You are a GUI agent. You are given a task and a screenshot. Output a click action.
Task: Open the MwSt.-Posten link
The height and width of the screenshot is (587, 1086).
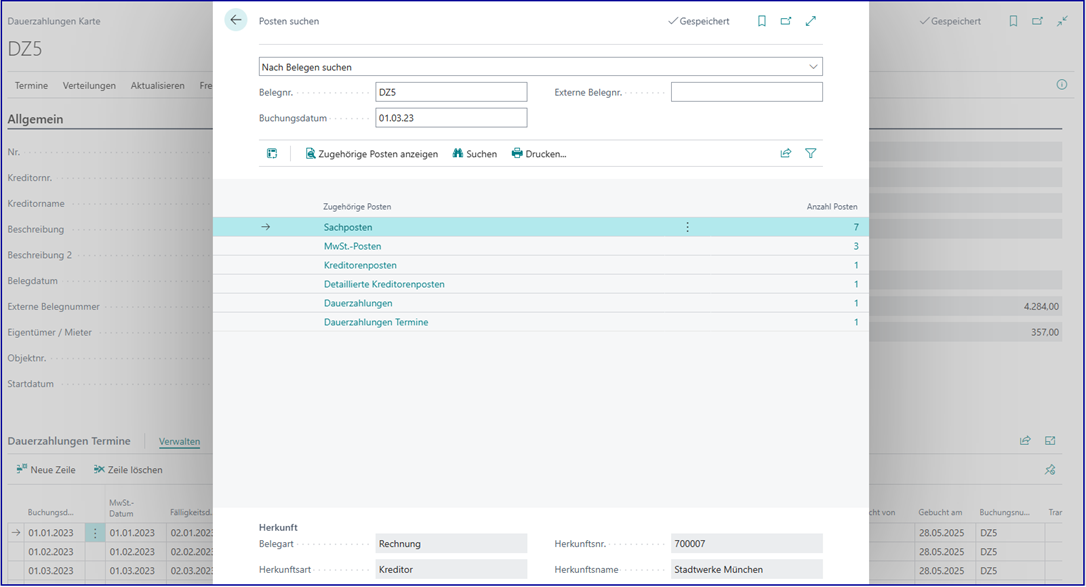pos(352,246)
